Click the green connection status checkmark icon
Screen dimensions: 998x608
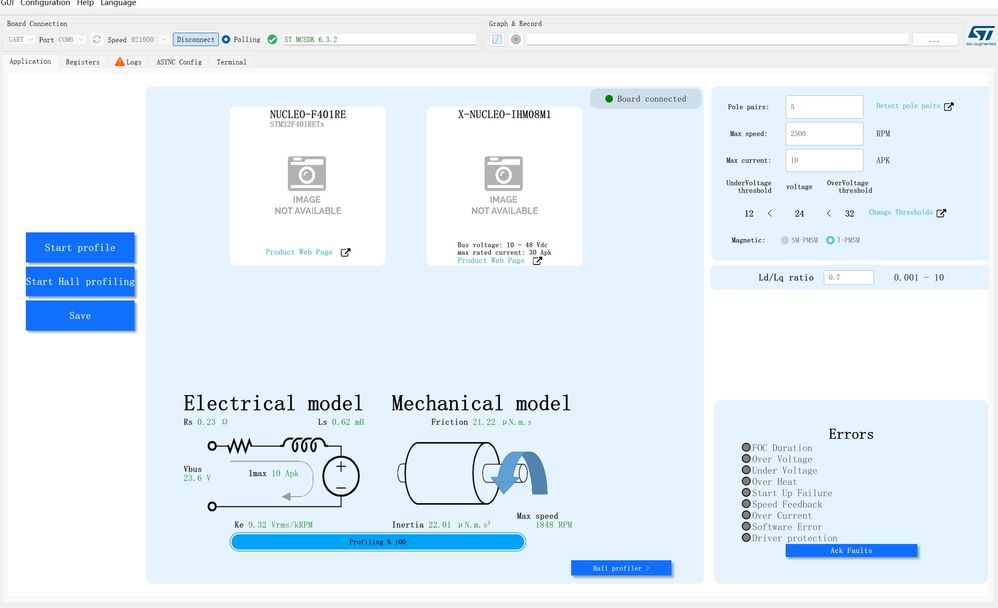tap(272, 39)
